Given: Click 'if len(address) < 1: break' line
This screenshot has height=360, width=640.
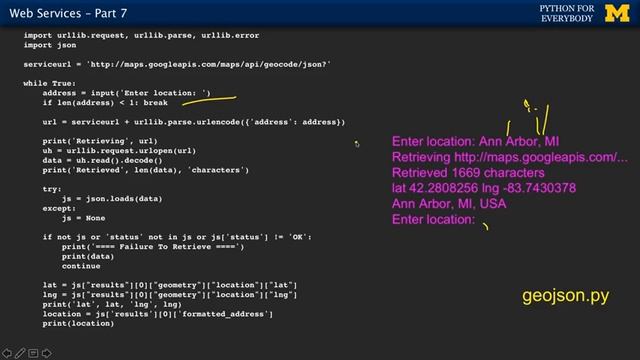Looking at the screenshot, I should point(105,103).
